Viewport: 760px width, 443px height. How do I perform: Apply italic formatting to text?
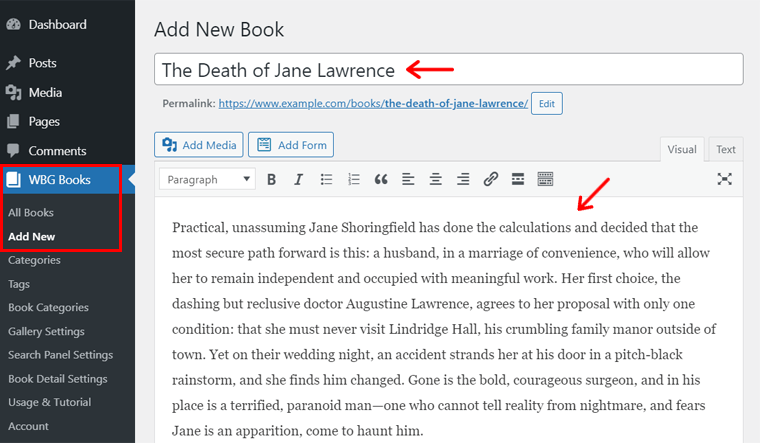pos(298,180)
